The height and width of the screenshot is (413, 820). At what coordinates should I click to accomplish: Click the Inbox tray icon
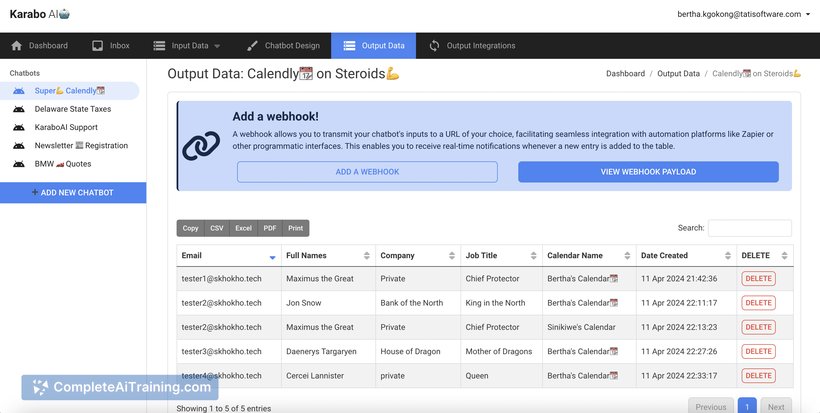[97, 45]
